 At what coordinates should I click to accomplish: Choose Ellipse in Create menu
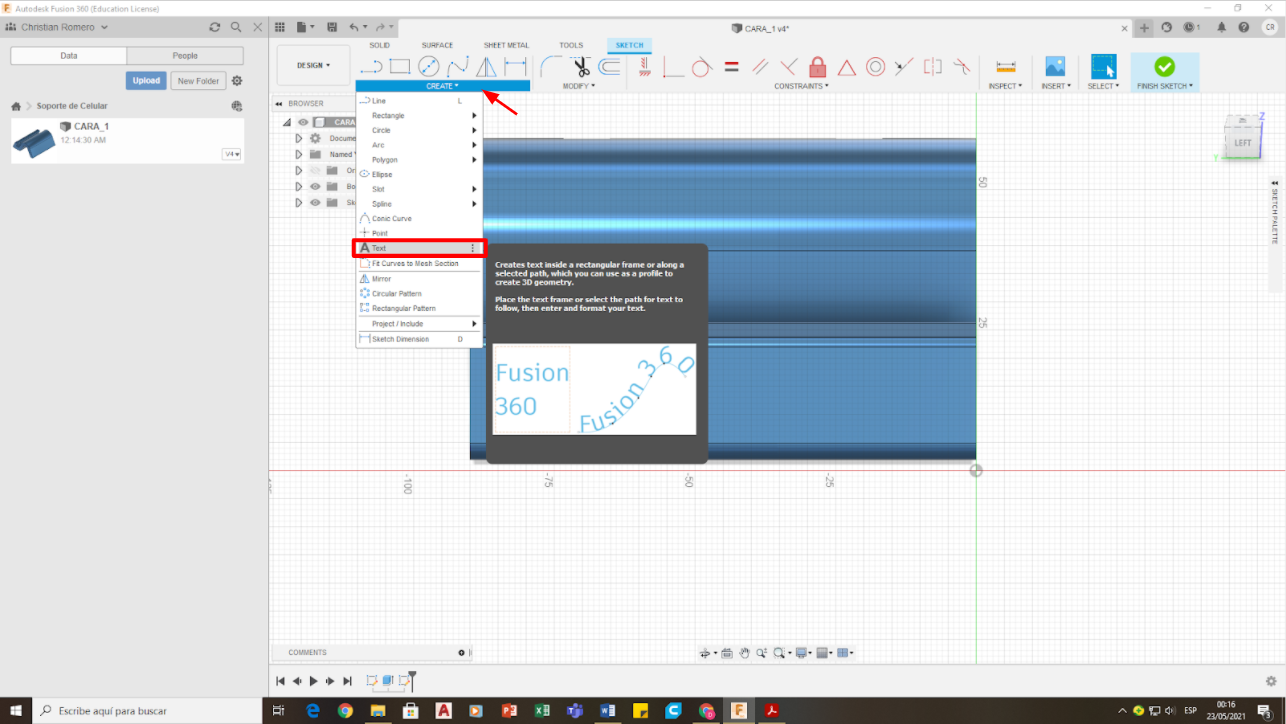419,174
